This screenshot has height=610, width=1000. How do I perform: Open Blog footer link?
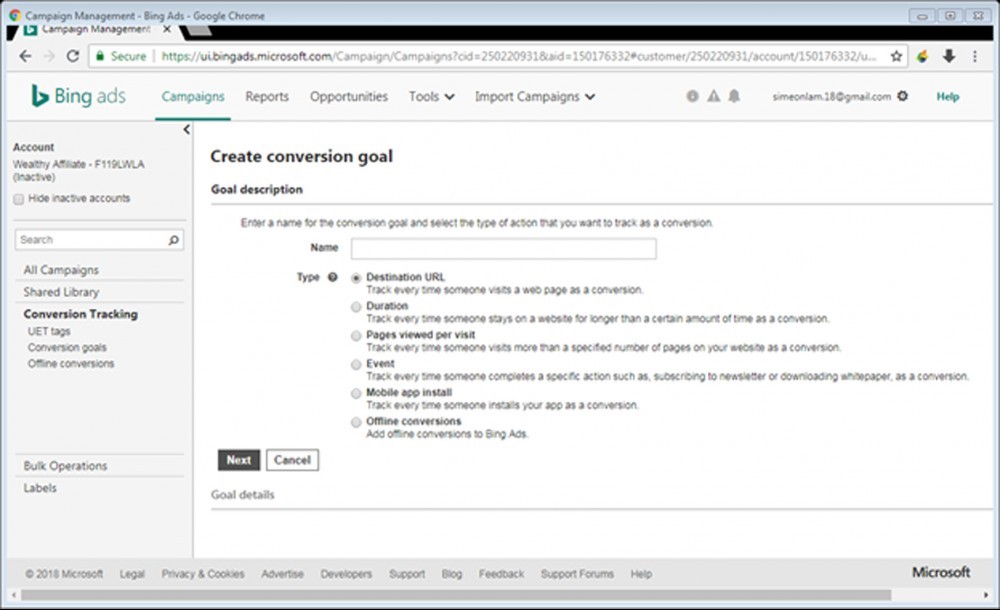tap(452, 574)
